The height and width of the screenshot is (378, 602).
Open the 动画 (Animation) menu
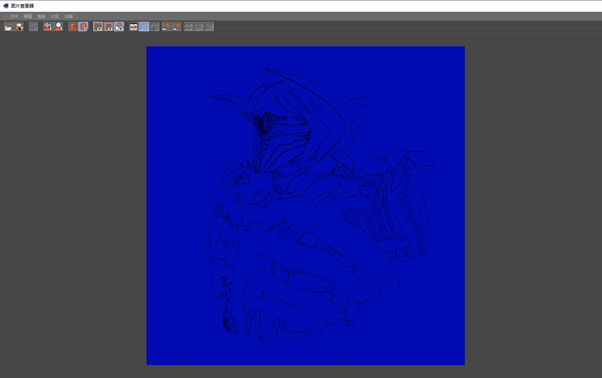(69, 17)
